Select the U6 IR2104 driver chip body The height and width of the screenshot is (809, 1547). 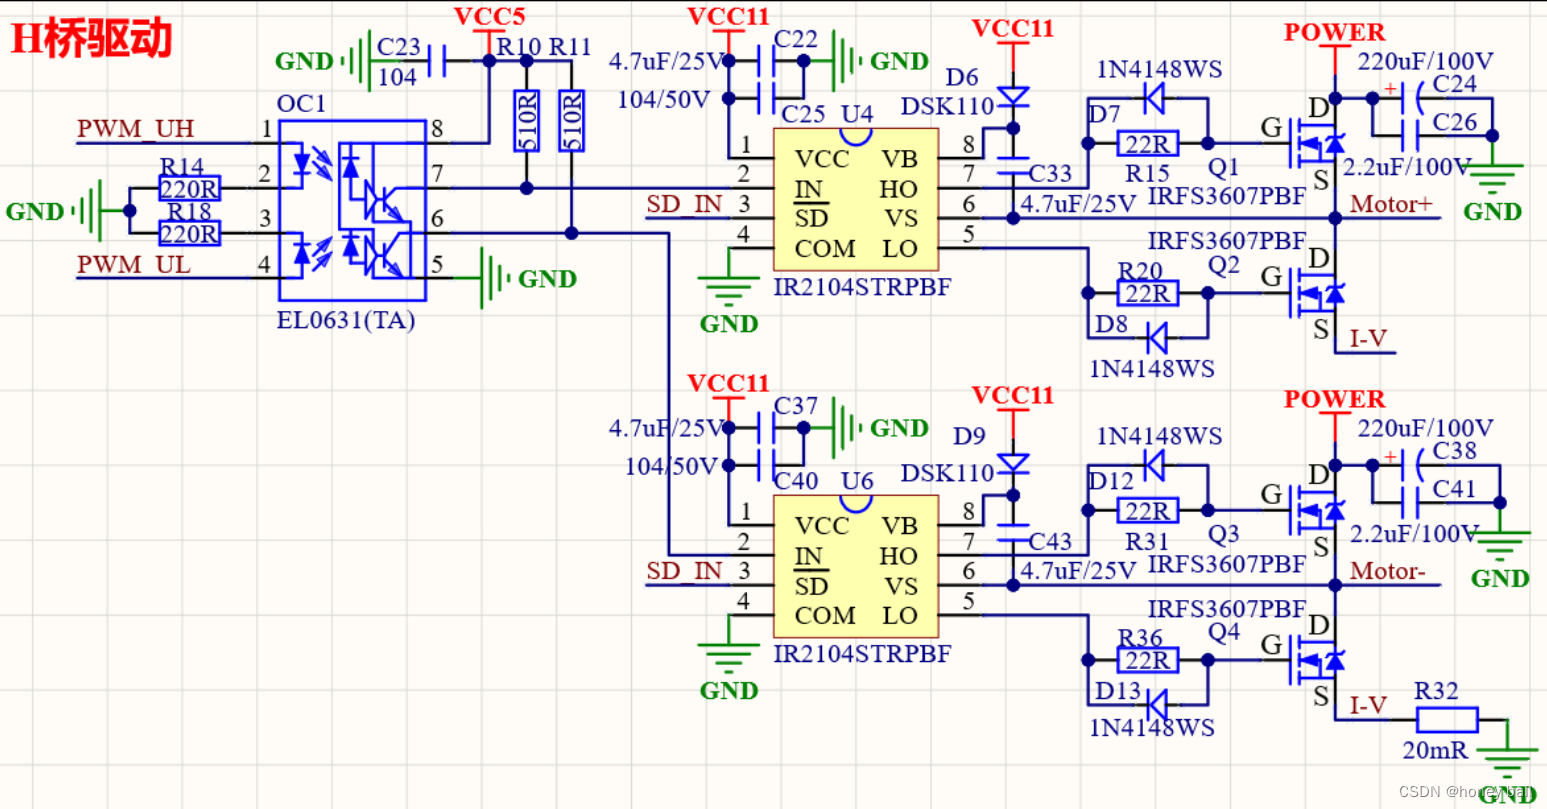click(856, 566)
